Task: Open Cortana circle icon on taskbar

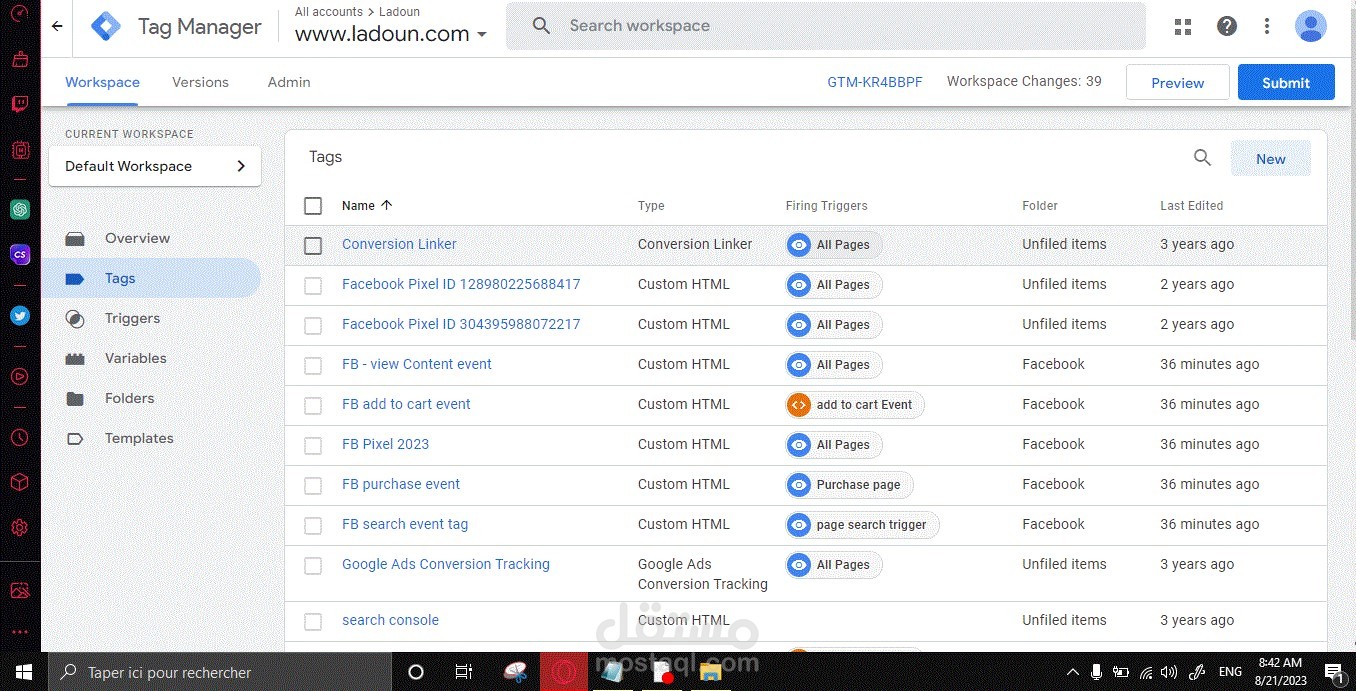Action: (x=416, y=672)
